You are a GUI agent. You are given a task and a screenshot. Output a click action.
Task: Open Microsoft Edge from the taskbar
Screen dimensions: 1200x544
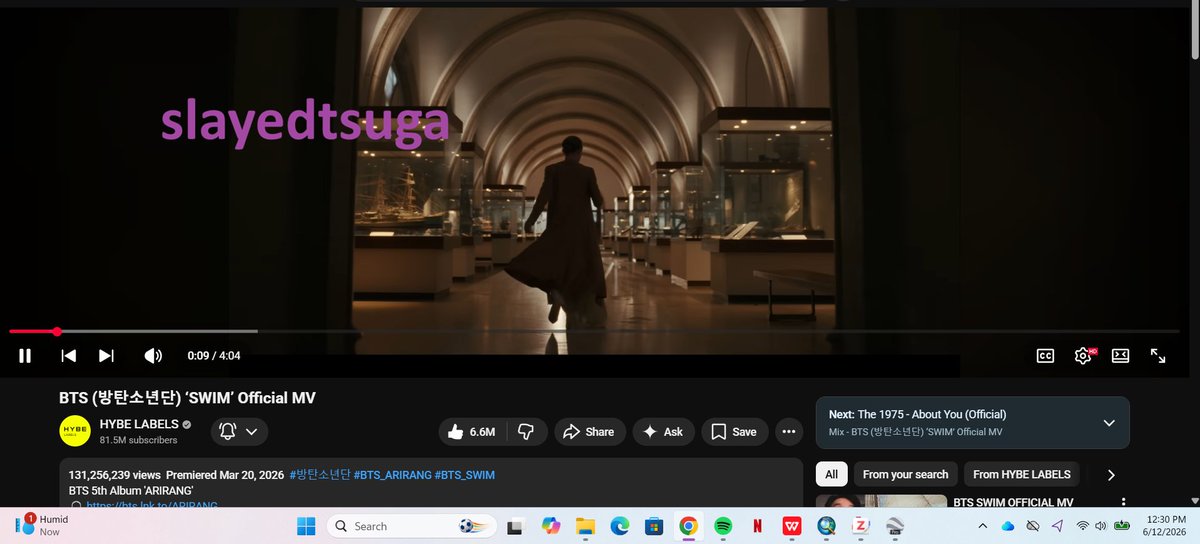pyautogui.click(x=619, y=526)
